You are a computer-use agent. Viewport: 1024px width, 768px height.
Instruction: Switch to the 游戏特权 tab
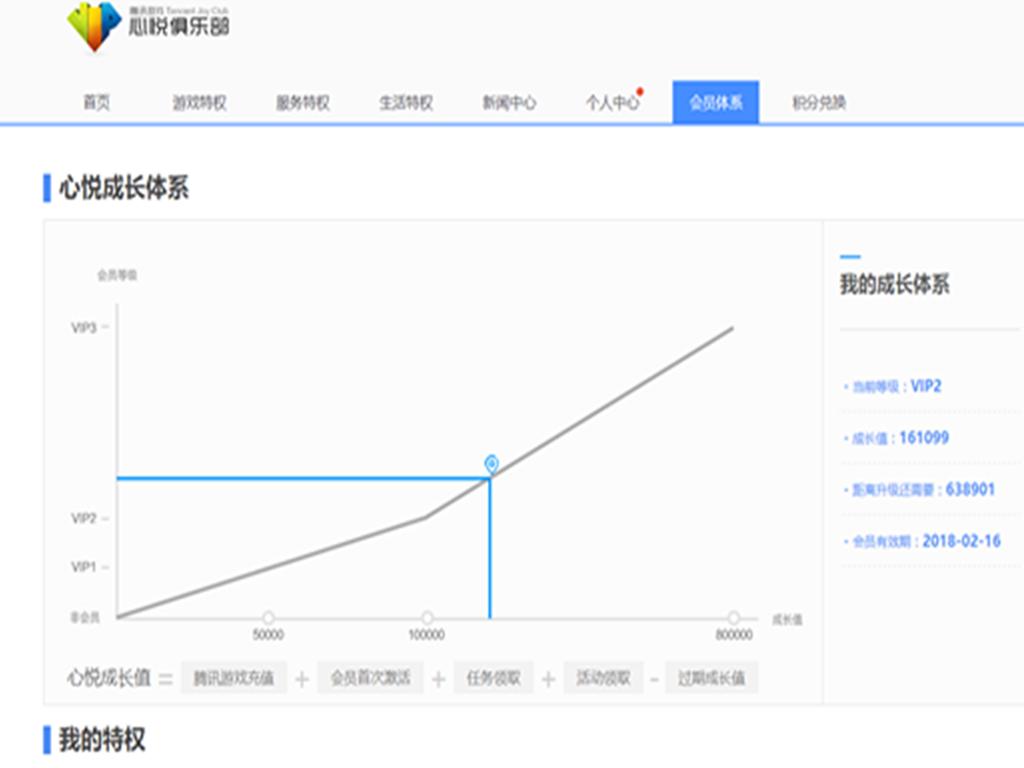point(198,101)
